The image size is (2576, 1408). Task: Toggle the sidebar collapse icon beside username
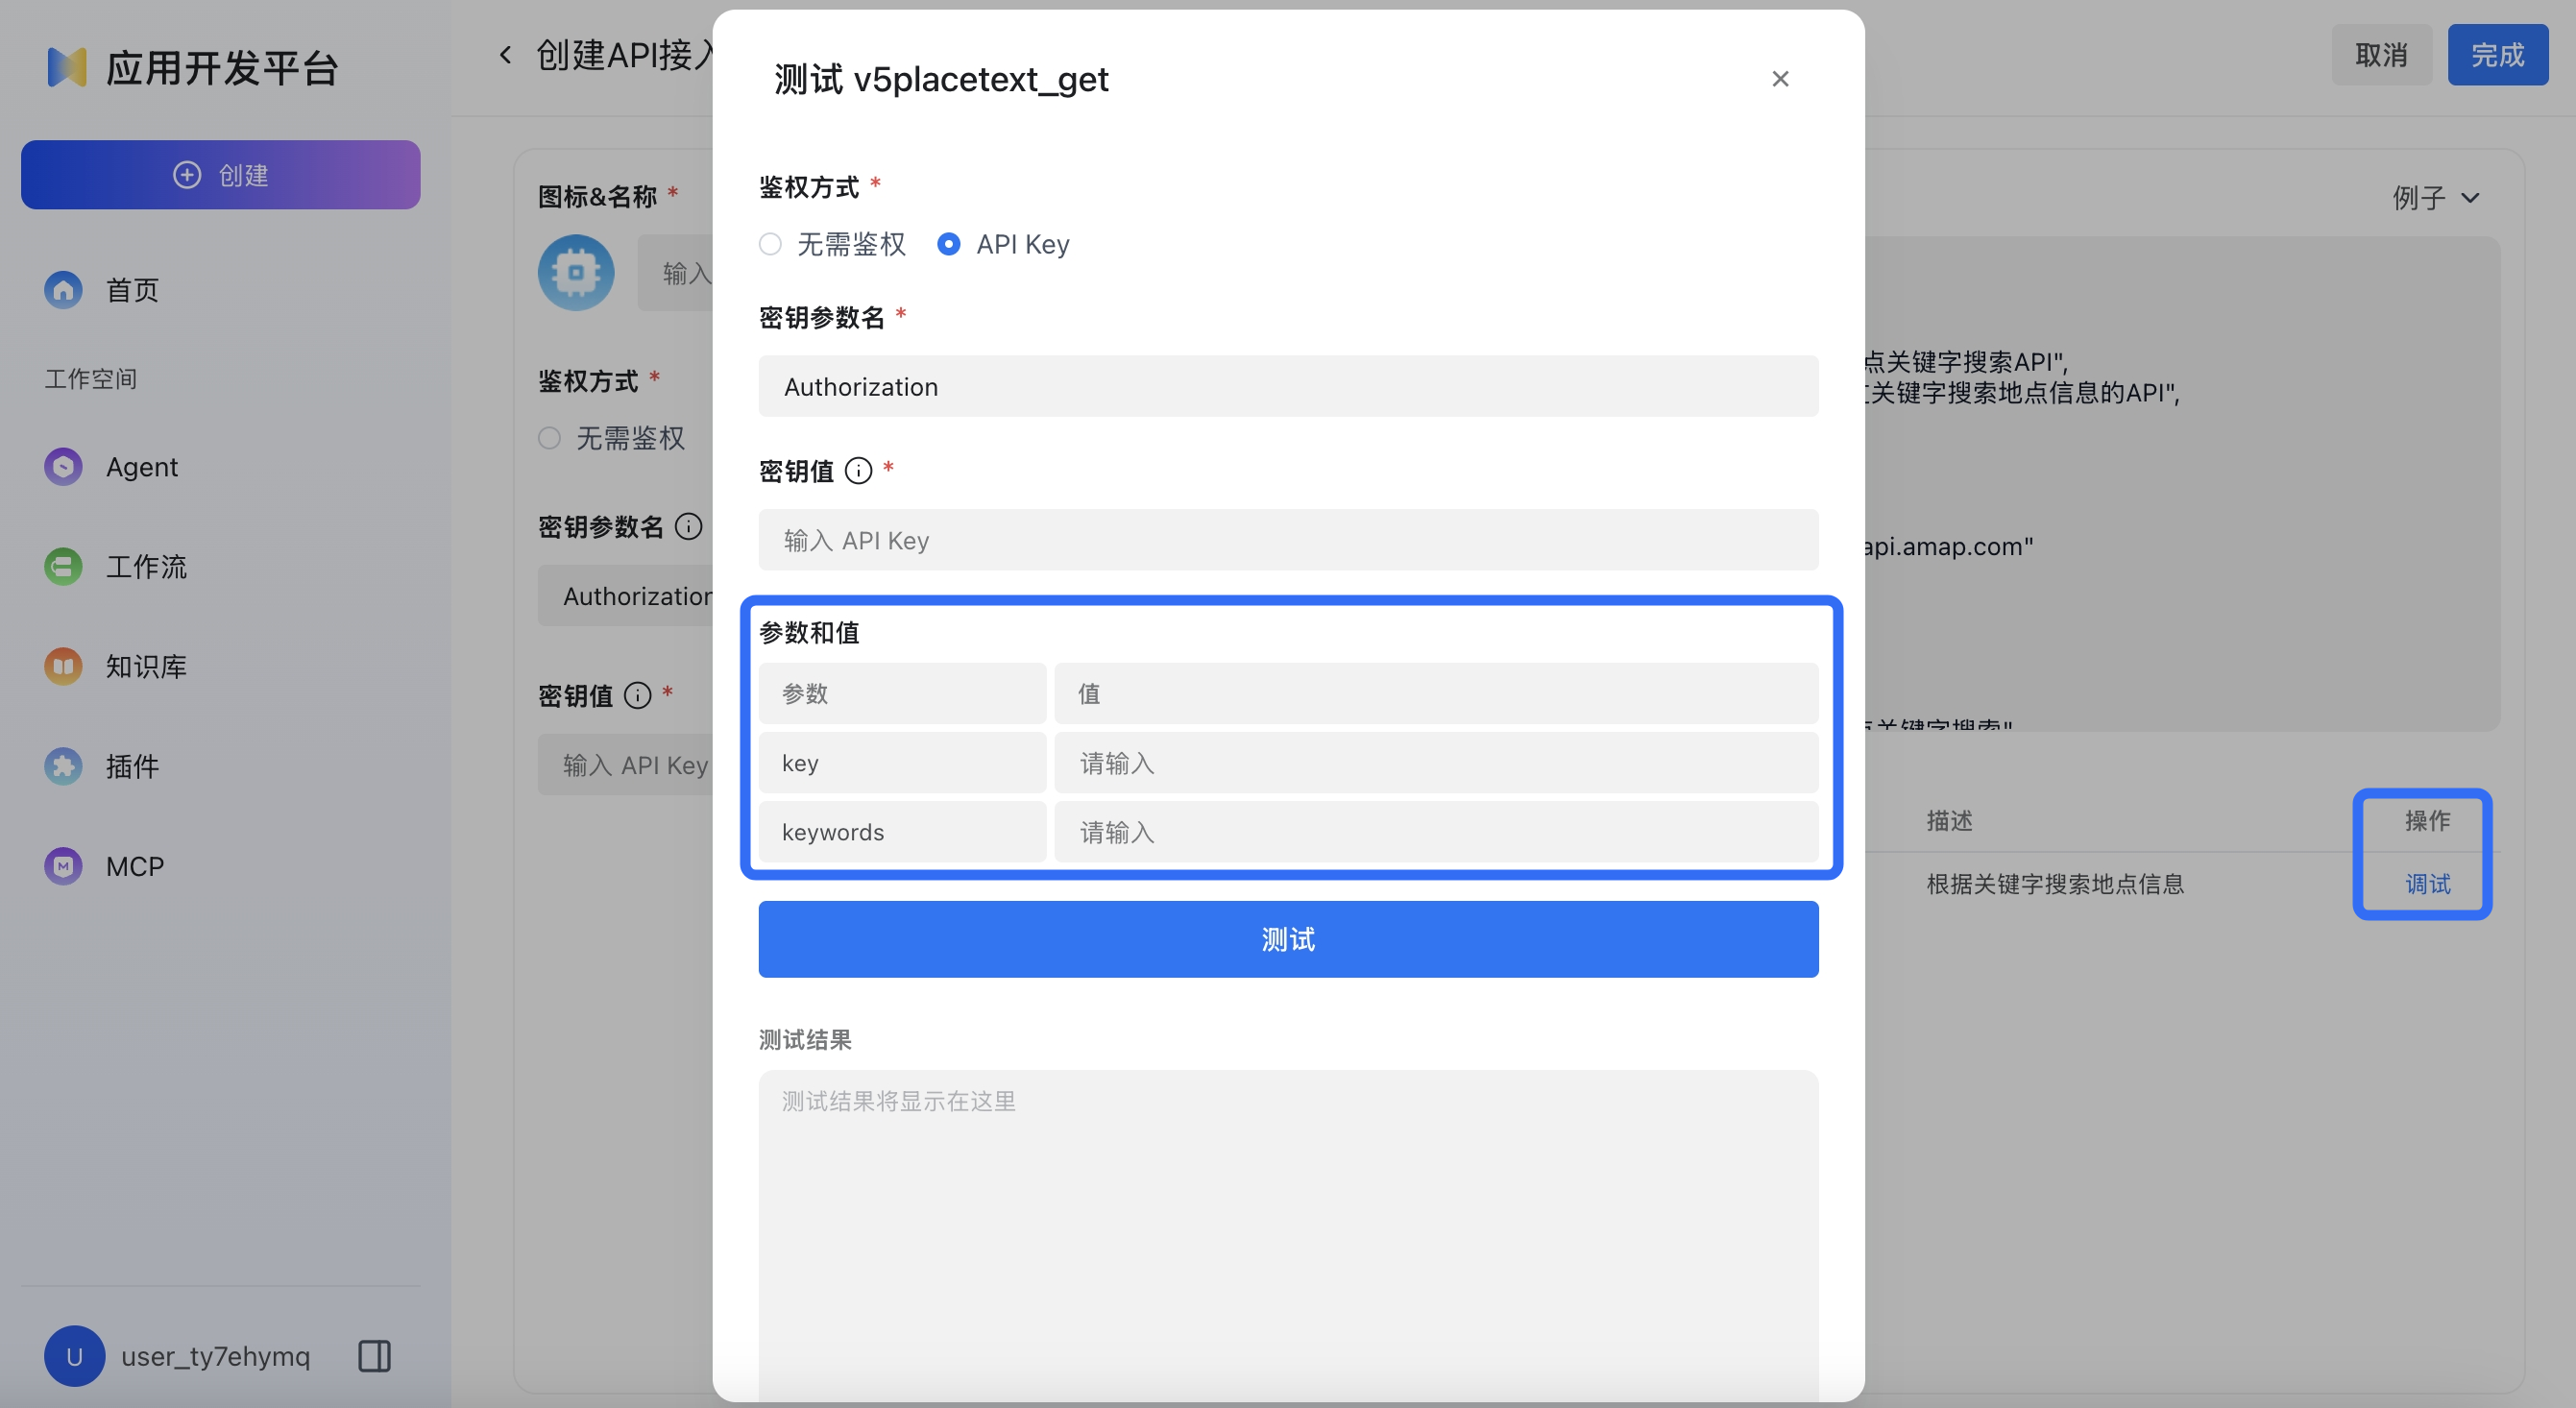374,1356
